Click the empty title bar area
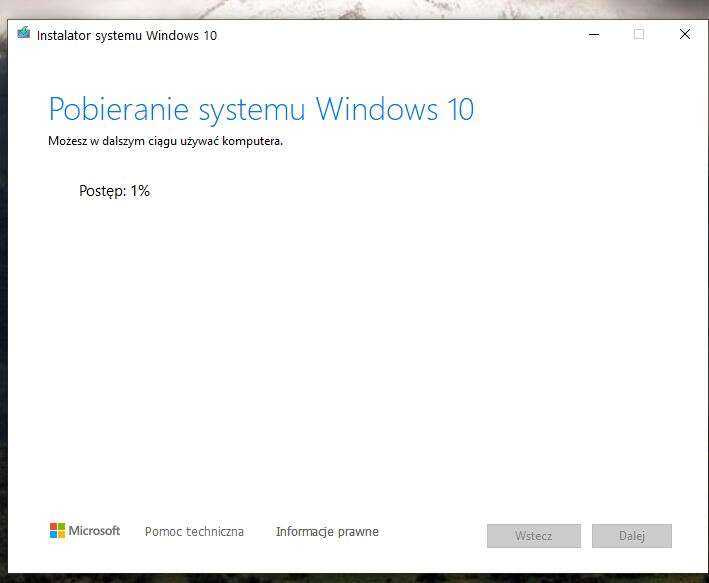709x583 pixels. (400, 35)
